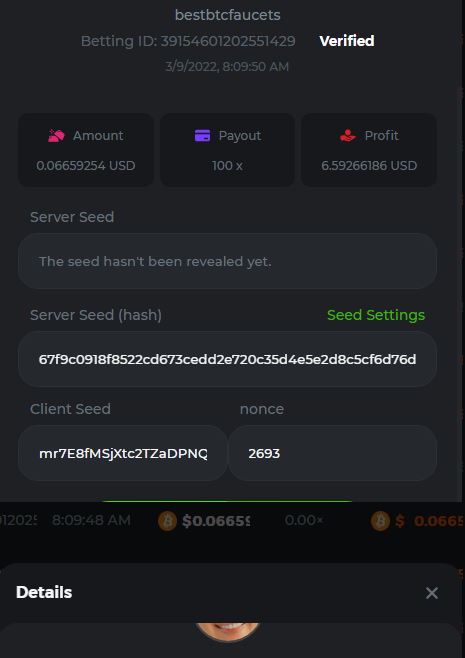
Task: Close the Details panel with X
Action: (x=431, y=593)
